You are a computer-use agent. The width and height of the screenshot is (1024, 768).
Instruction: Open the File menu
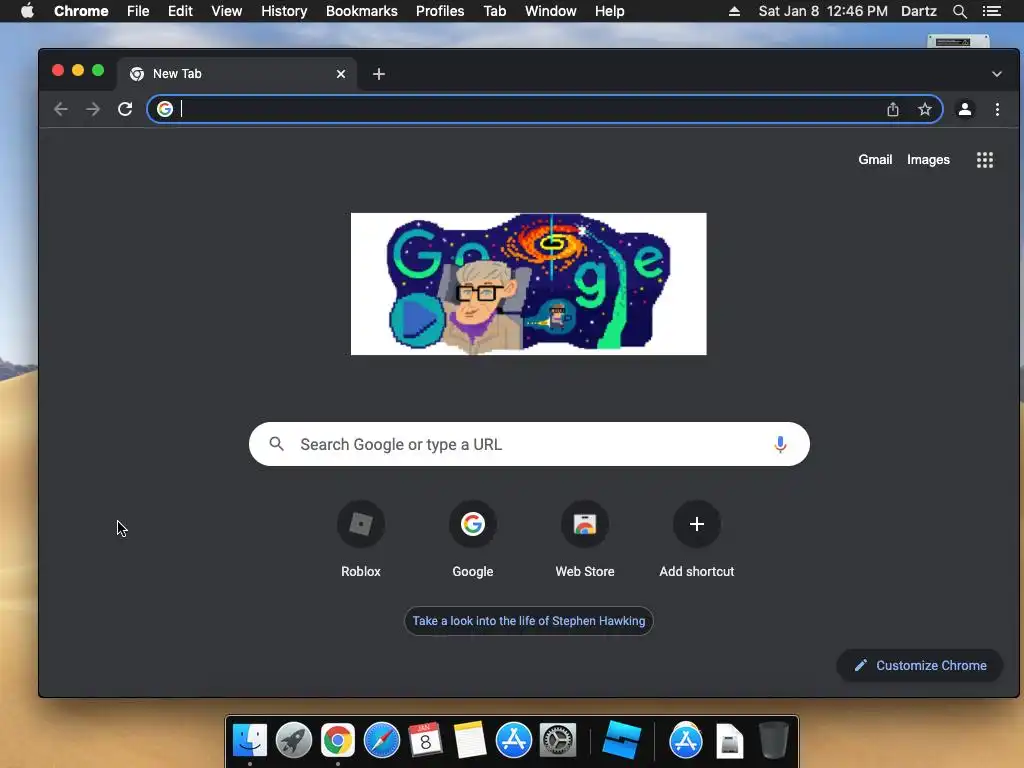138,11
